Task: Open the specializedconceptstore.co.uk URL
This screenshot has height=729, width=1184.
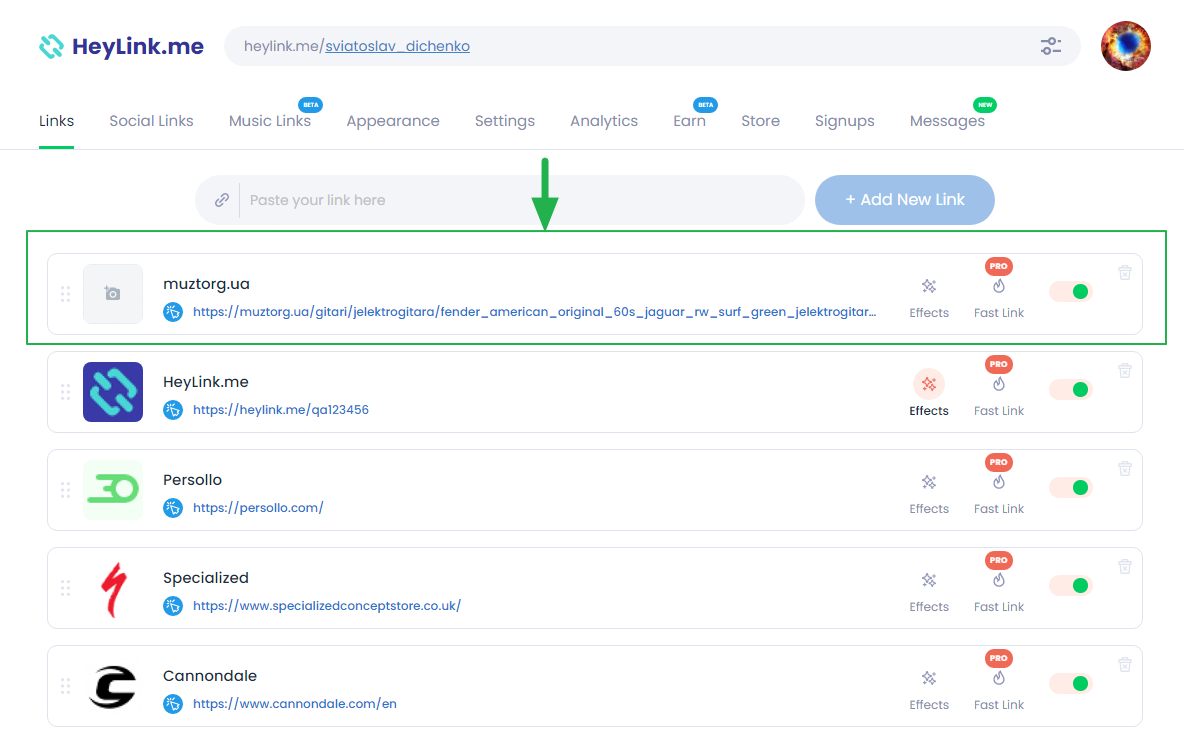Action: tap(327, 606)
